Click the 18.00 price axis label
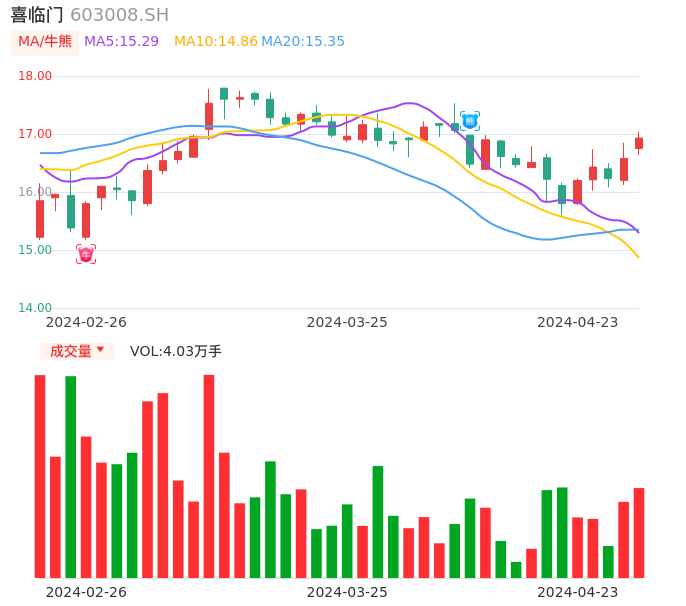 pos(36,76)
